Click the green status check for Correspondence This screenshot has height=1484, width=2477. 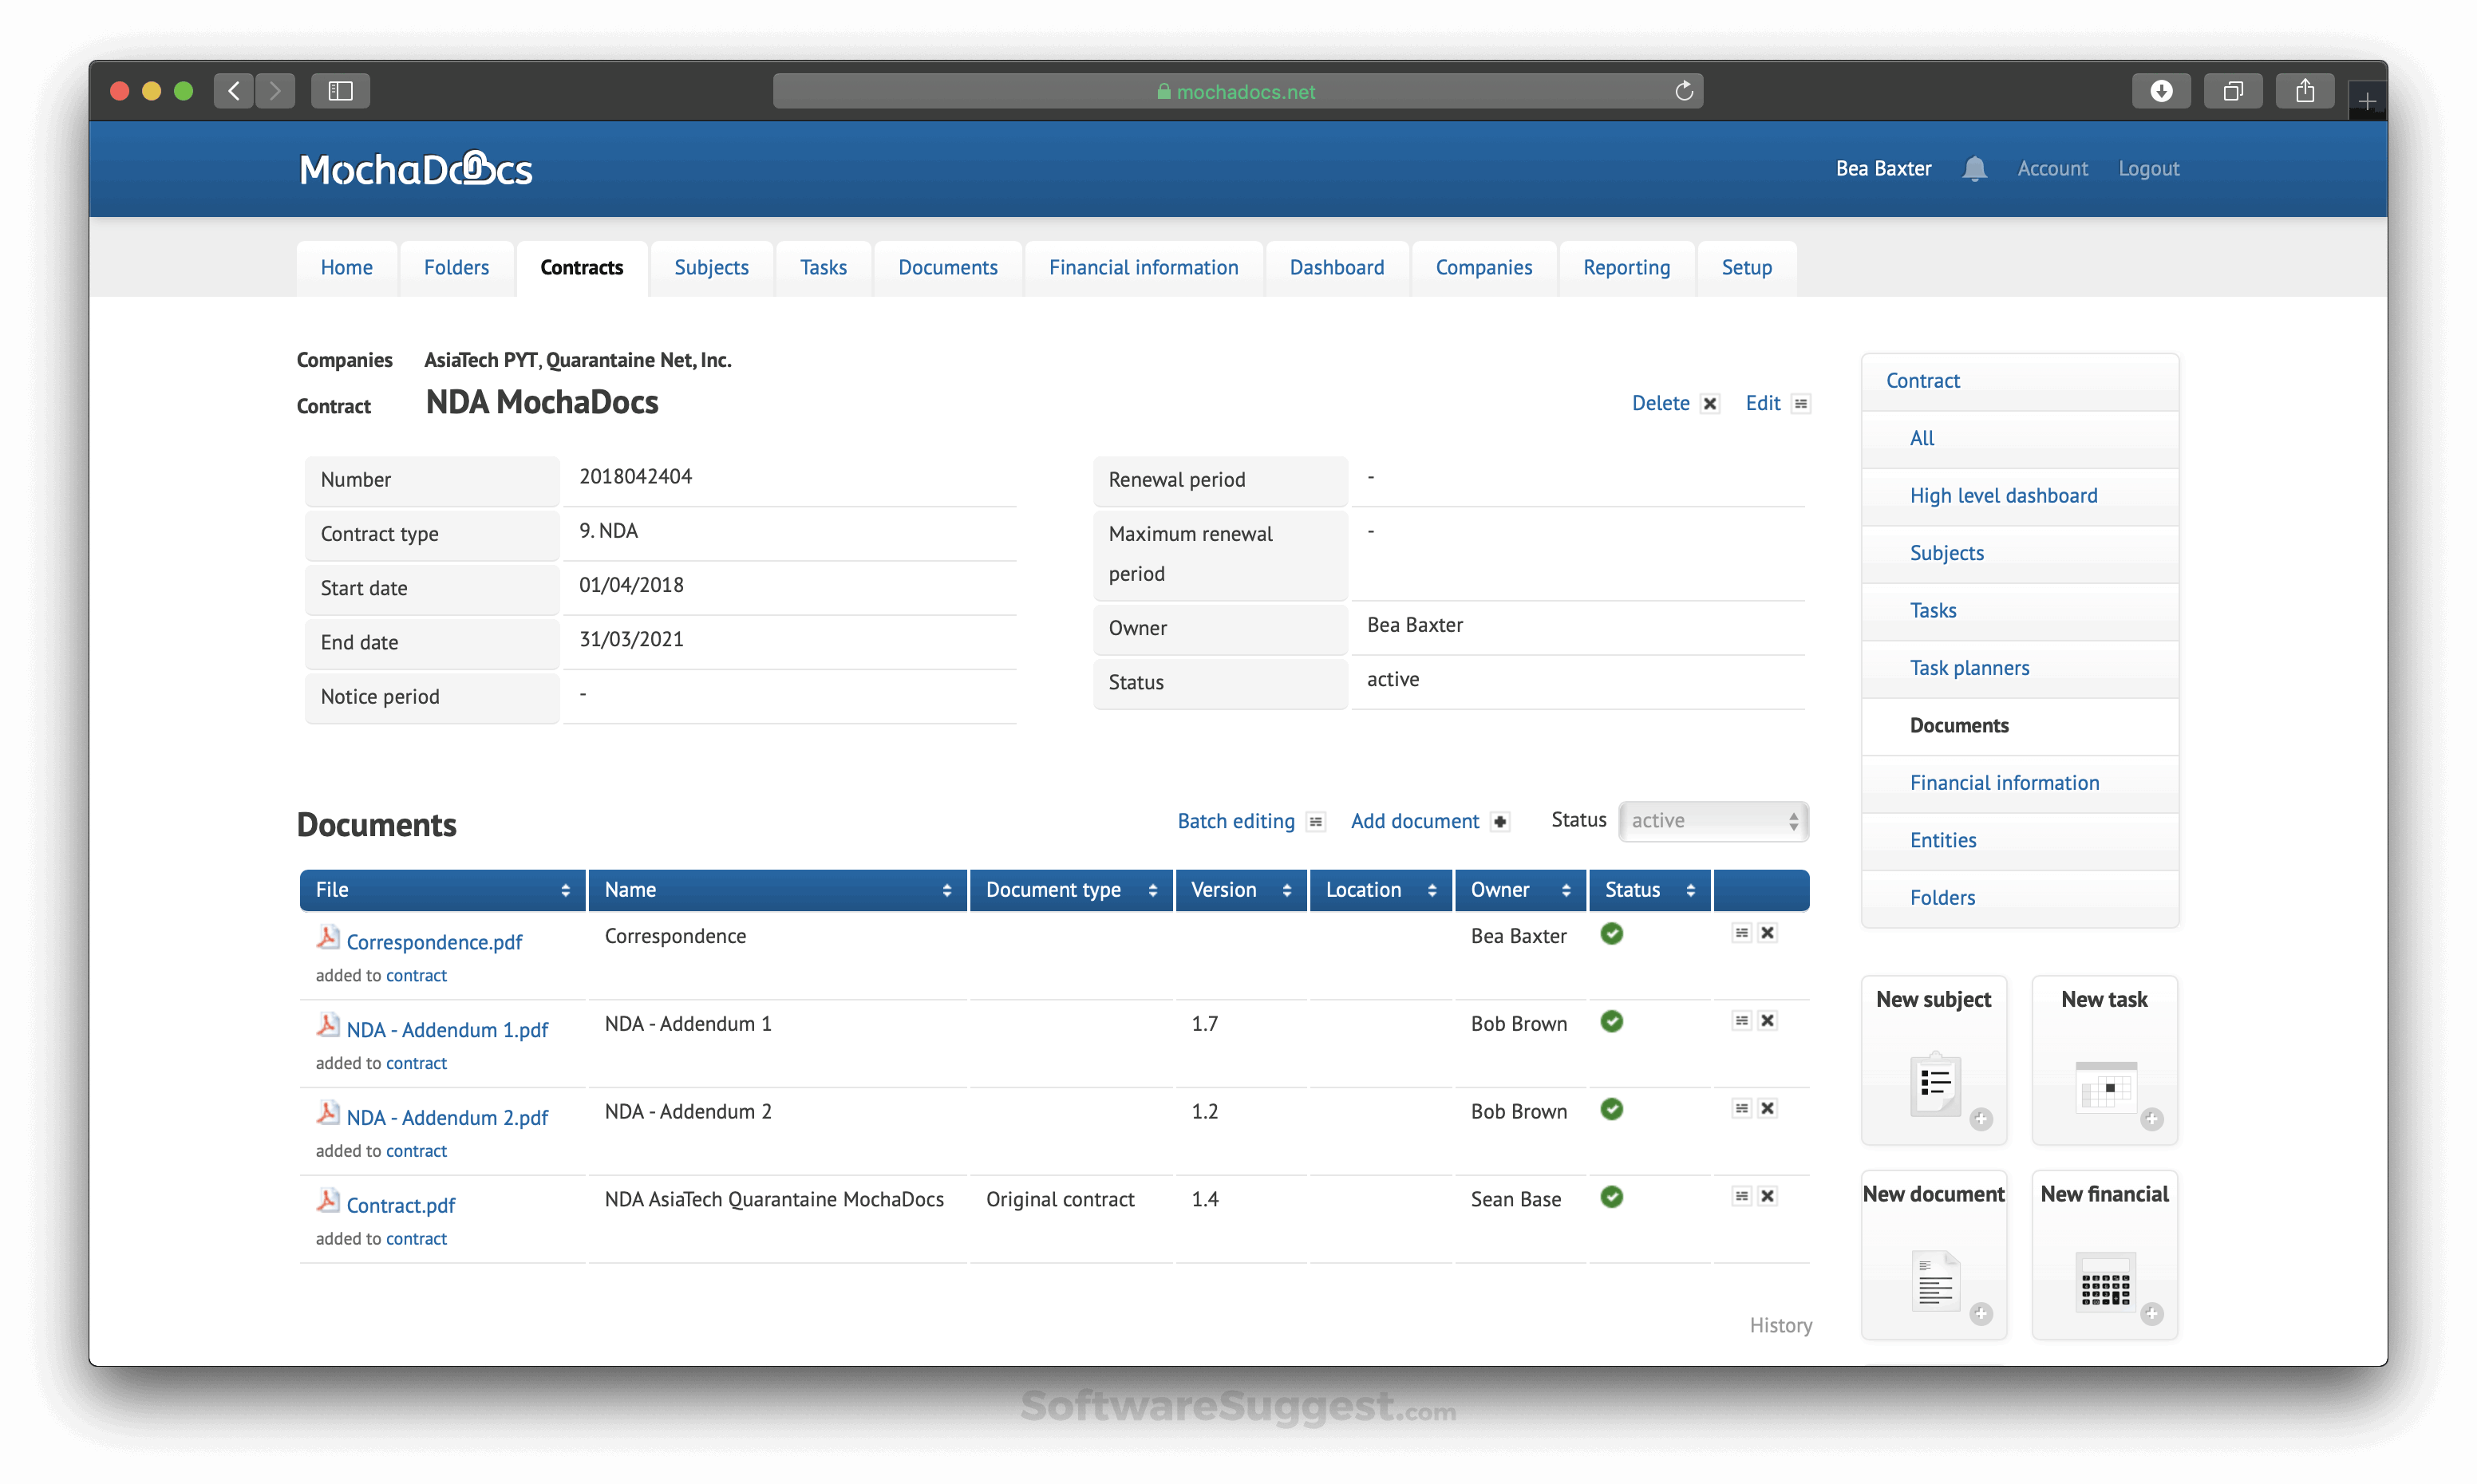pyautogui.click(x=1612, y=934)
